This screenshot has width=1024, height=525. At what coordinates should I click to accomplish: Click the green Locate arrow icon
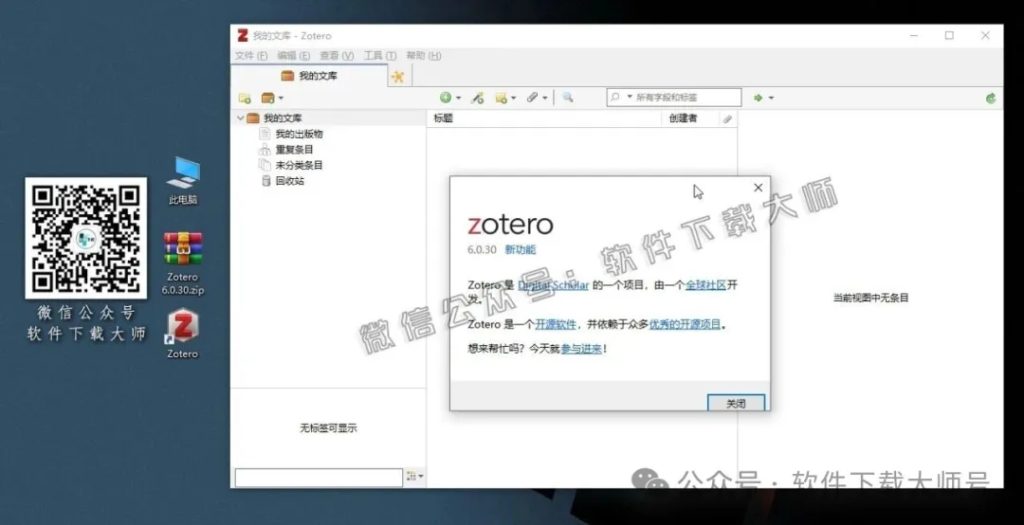pos(758,98)
